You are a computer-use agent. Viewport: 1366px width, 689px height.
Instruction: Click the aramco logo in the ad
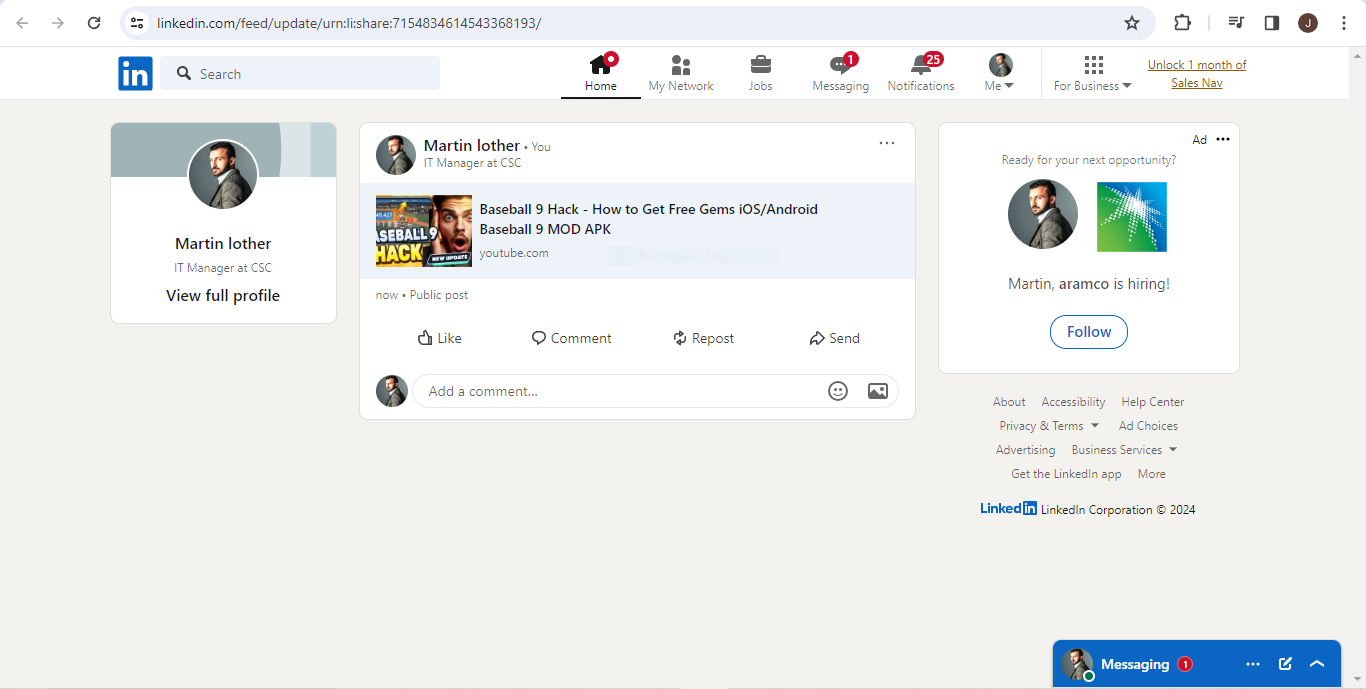(1132, 216)
